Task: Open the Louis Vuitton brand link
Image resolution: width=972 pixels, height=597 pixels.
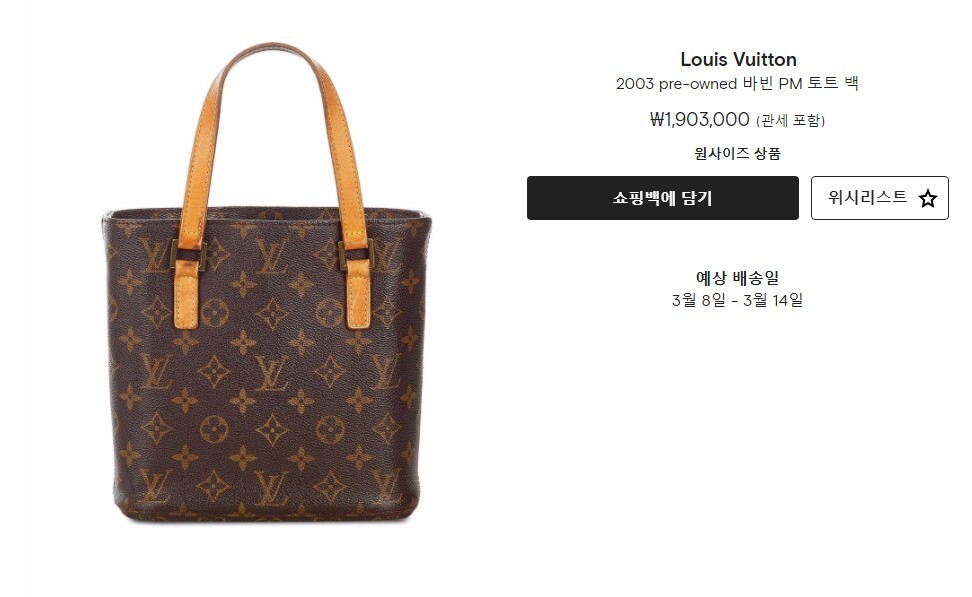Action: [738, 60]
